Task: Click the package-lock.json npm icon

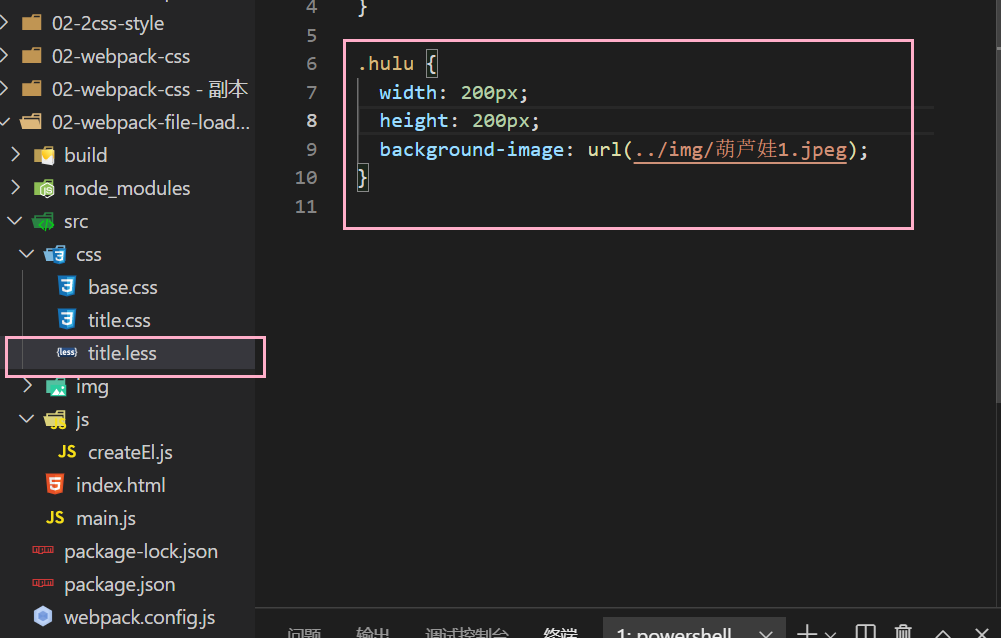Action: click(x=43, y=550)
